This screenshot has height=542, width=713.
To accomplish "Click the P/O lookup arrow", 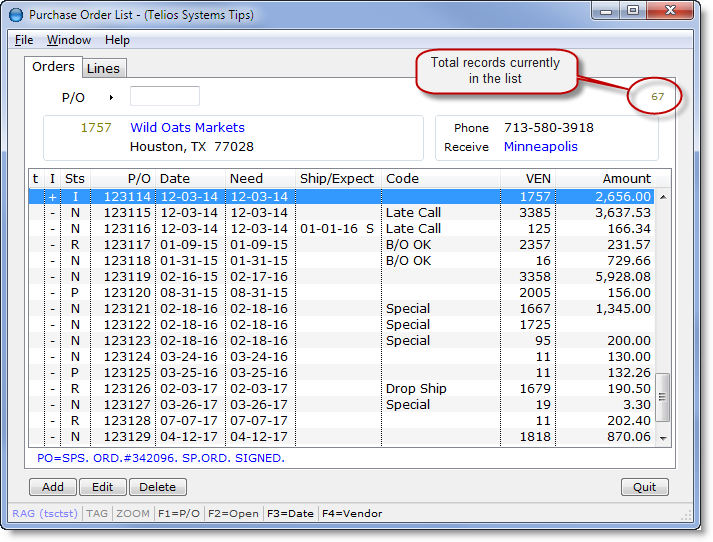I will tap(111, 97).
